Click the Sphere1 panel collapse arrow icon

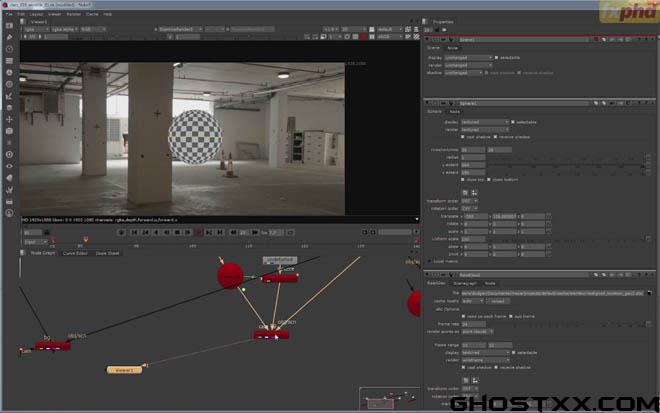pos(428,103)
